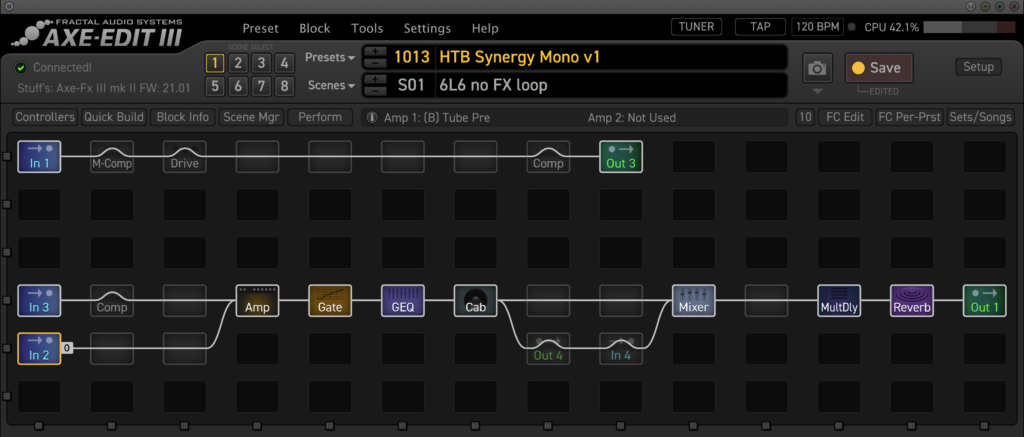Expand the arrow below the camera icon
The width and height of the screenshot is (1024, 437).
[x=817, y=90]
